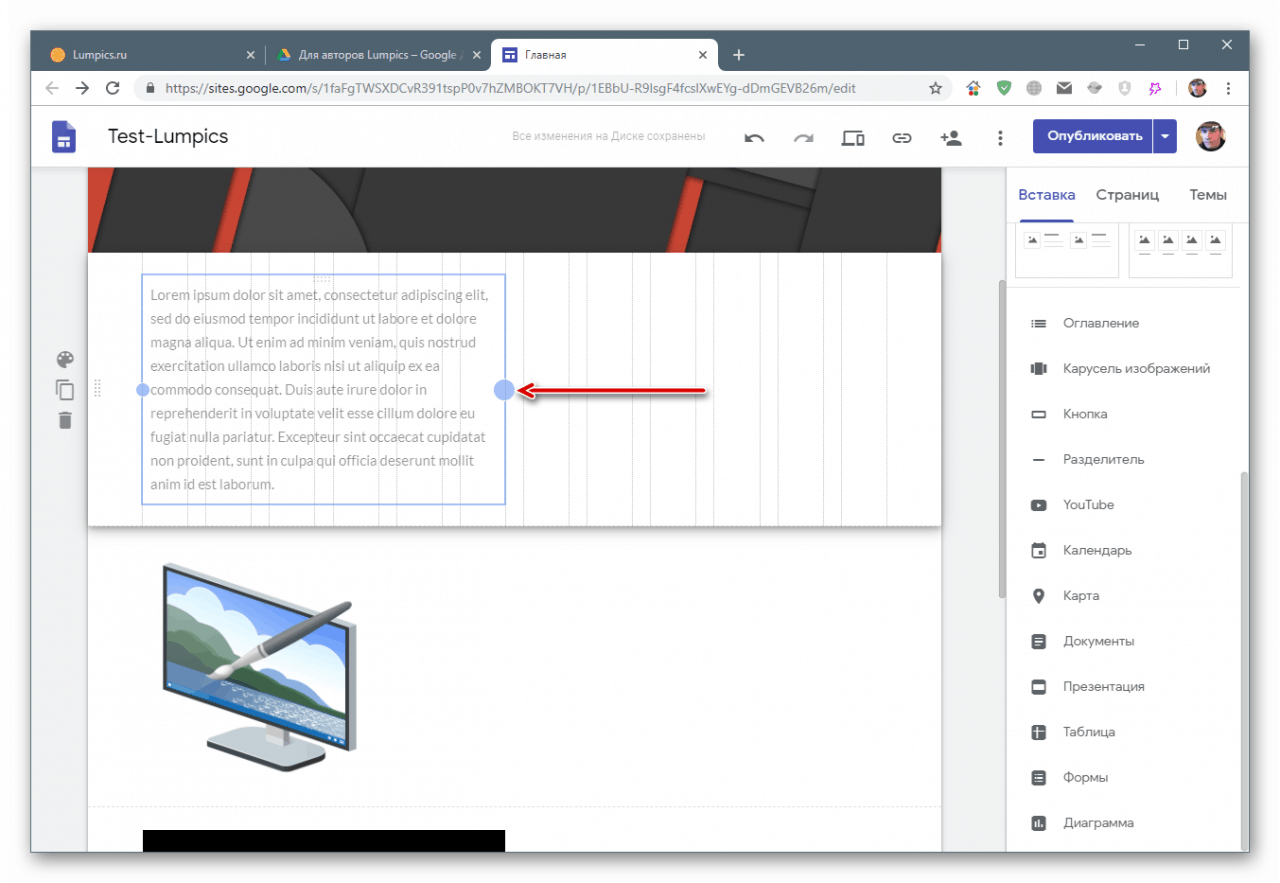1280x883 pixels.
Task: Open the Sites more options menu
Action: [x=1000, y=138]
